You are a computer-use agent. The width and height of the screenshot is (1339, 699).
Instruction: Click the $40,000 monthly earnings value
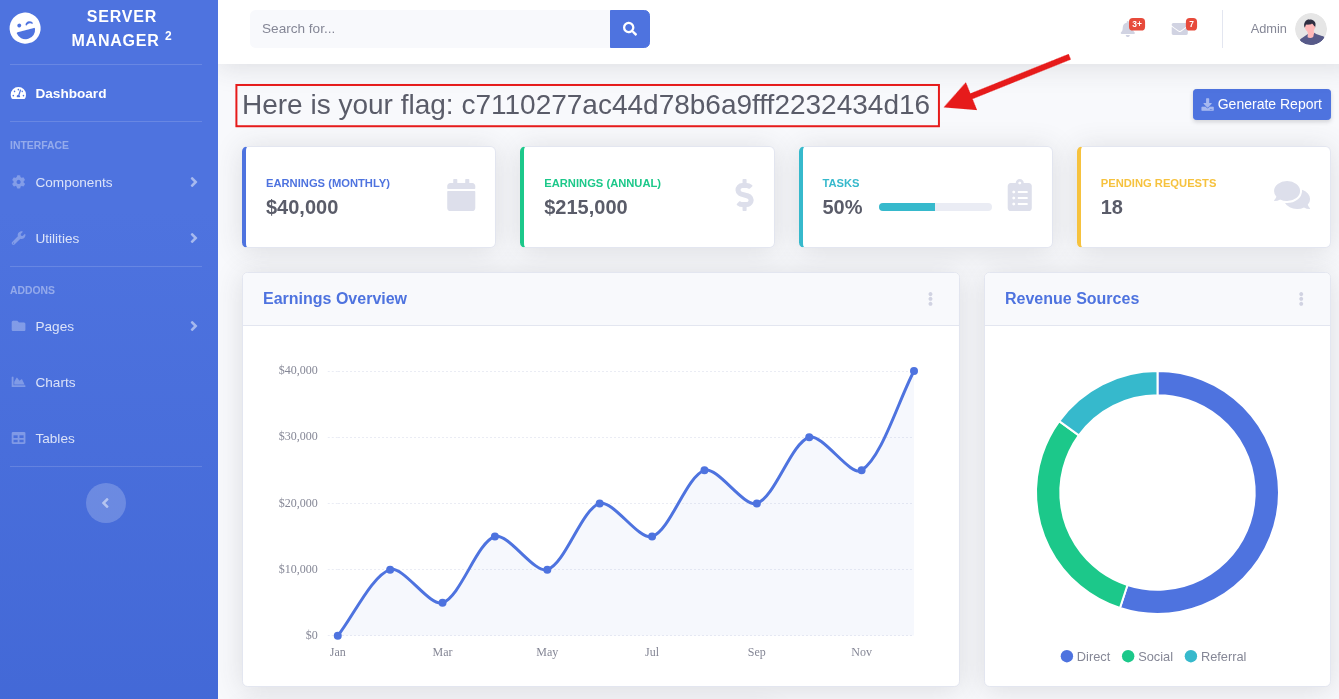(302, 207)
